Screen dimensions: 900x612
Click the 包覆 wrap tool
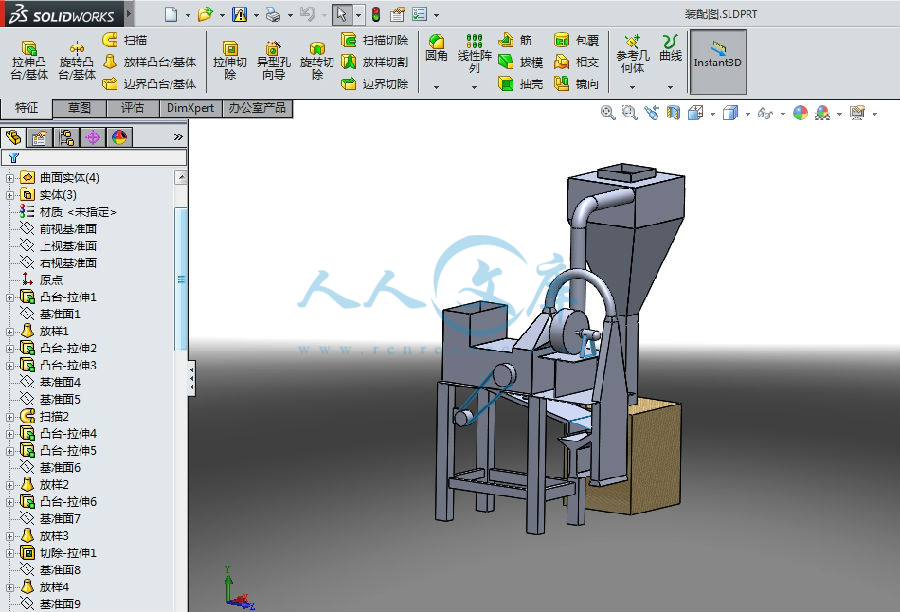576,40
